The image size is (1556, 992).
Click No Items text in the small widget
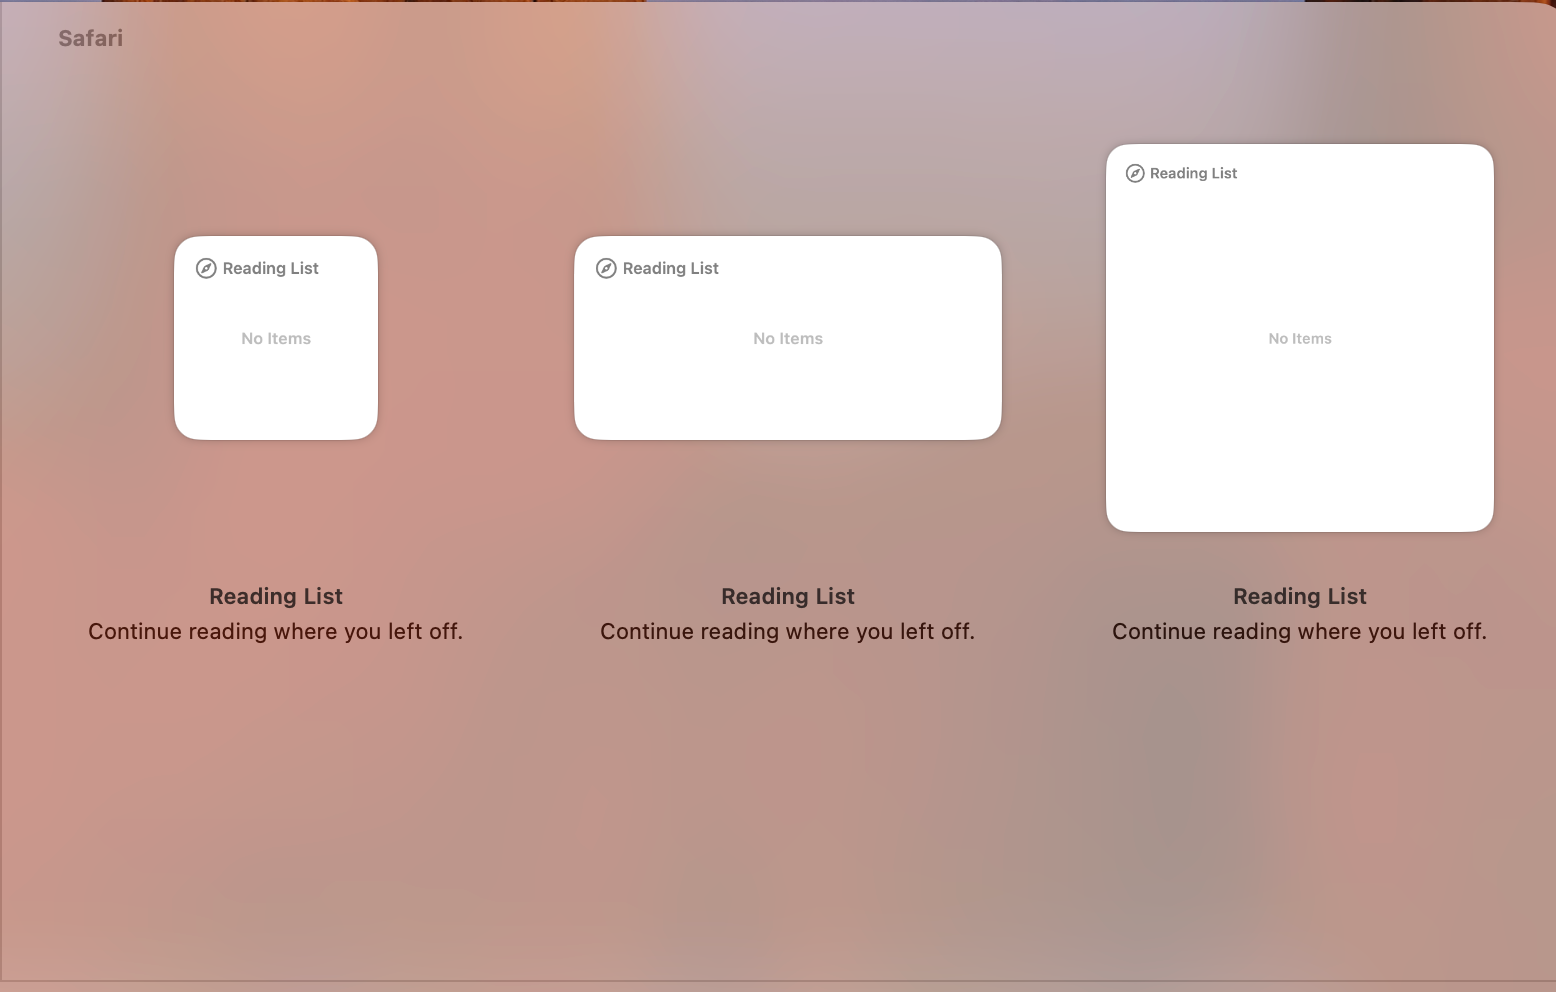tap(276, 339)
